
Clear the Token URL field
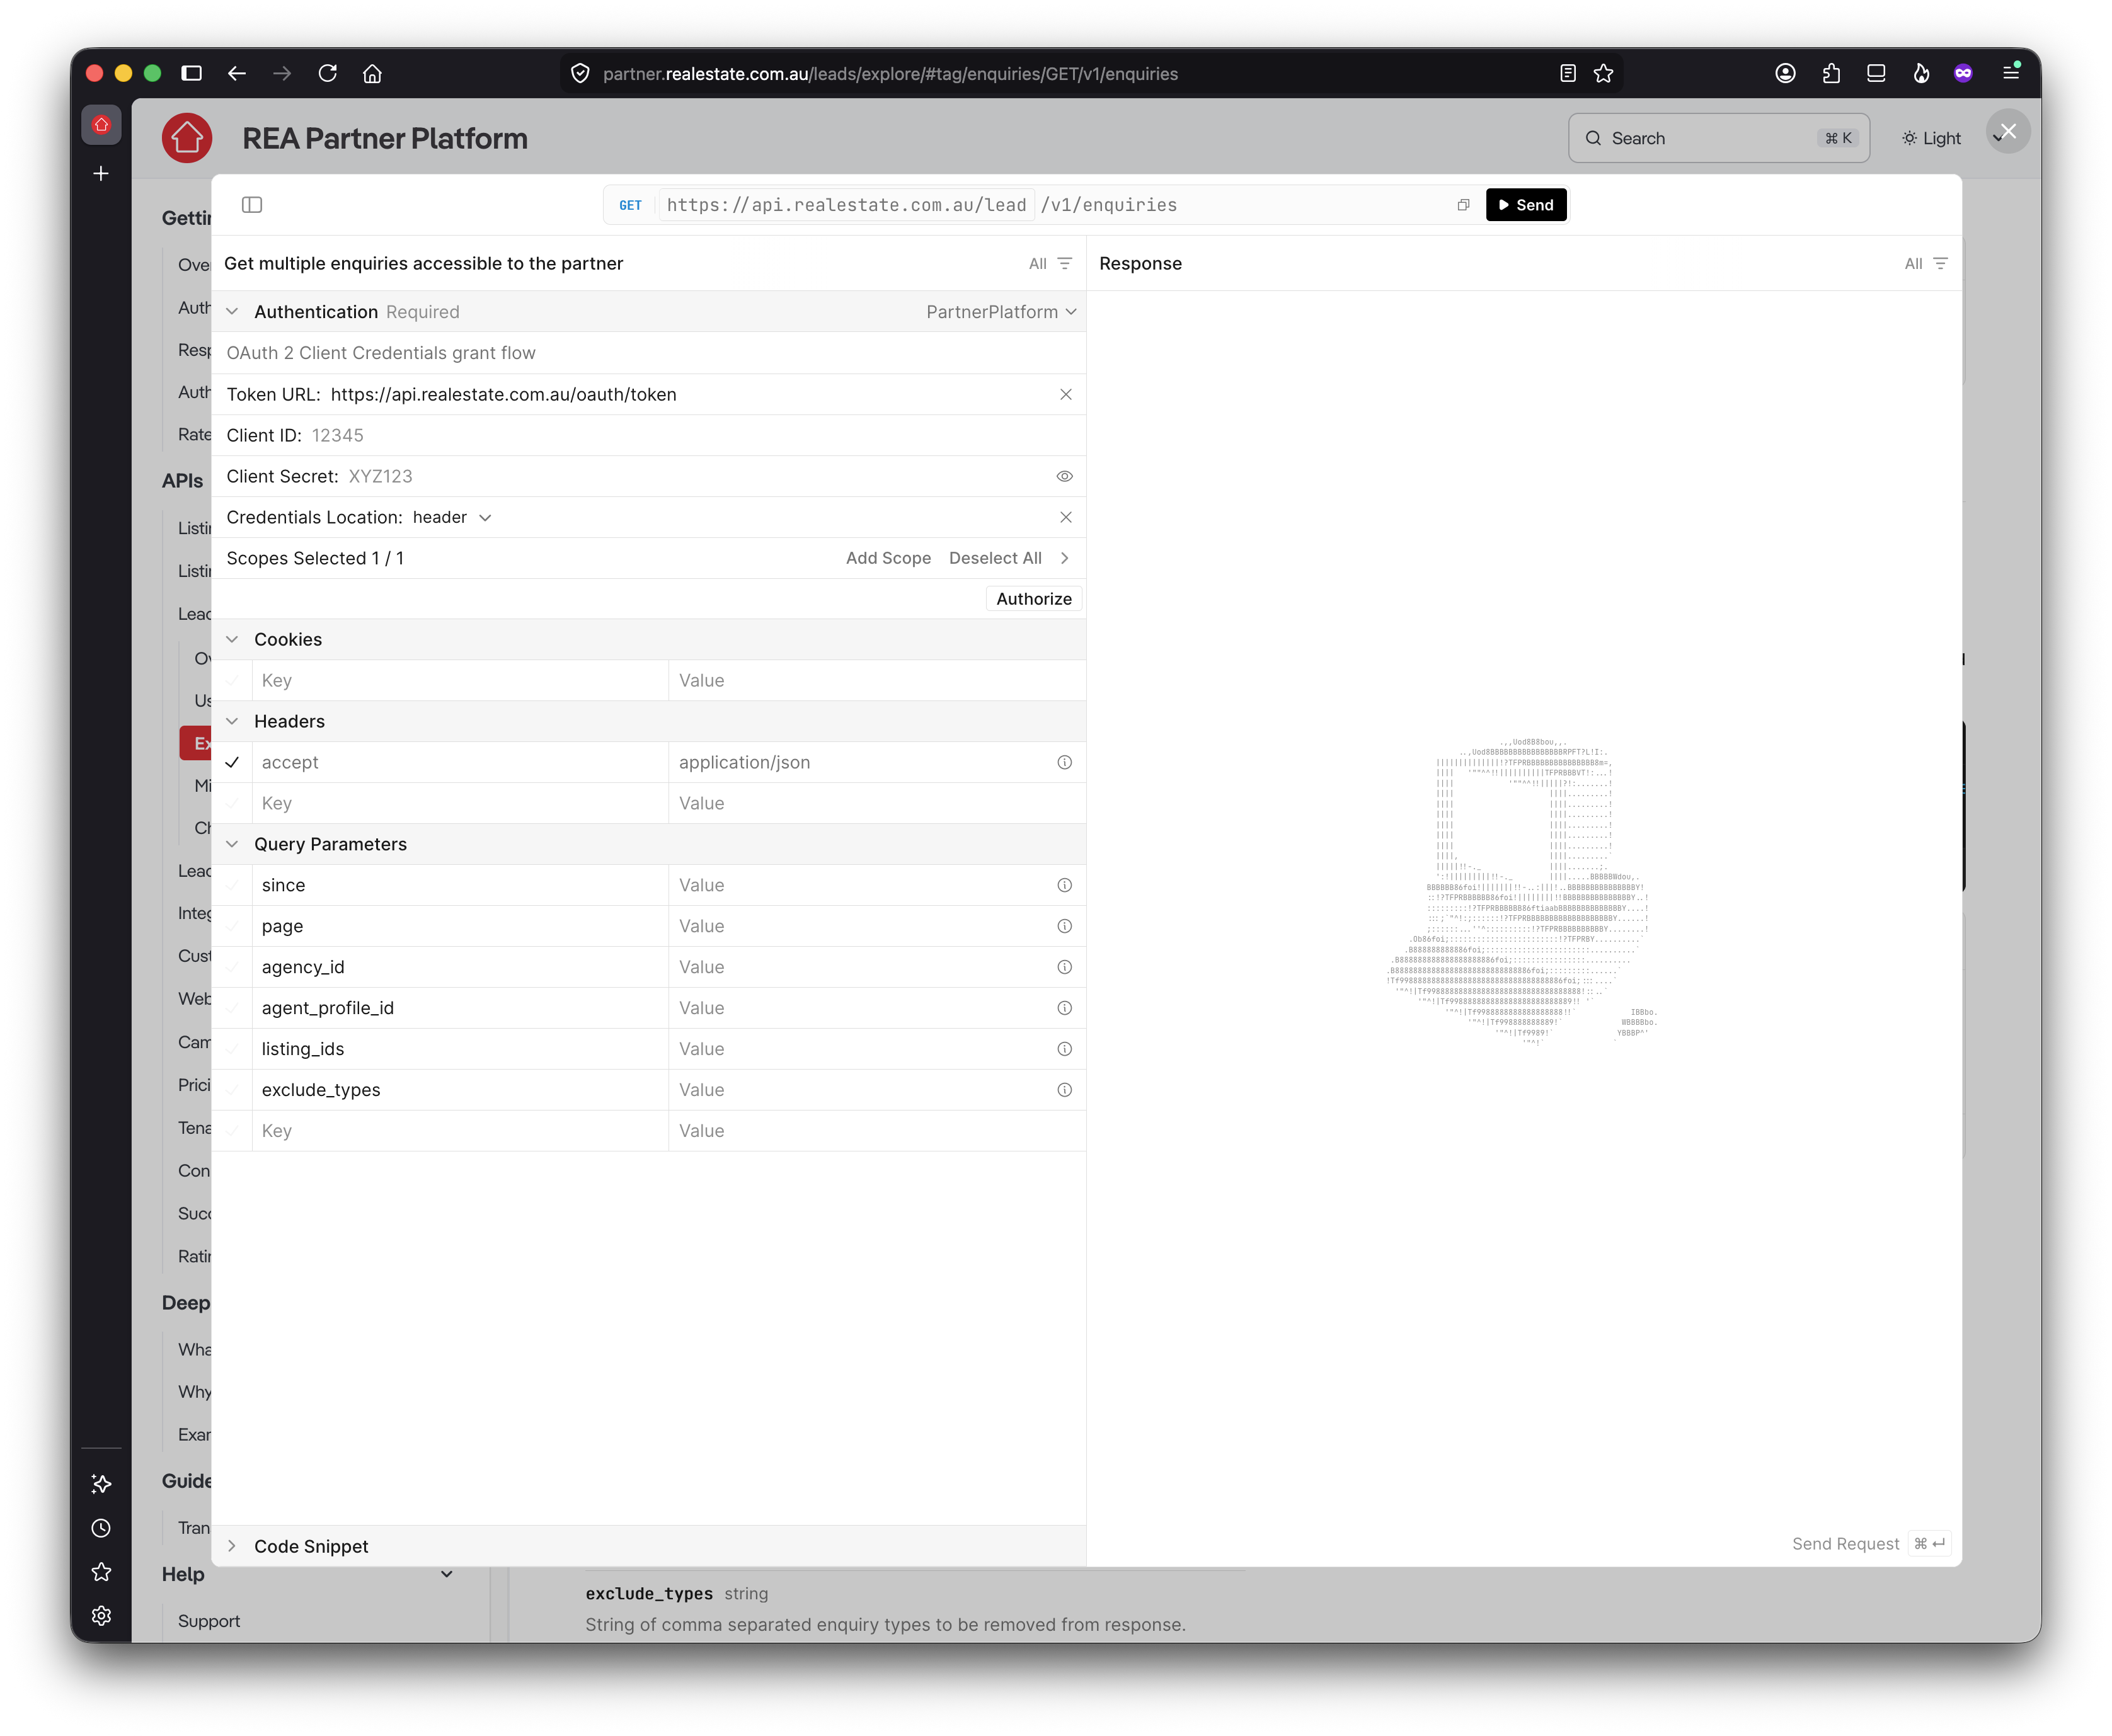(x=1066, y=395)
